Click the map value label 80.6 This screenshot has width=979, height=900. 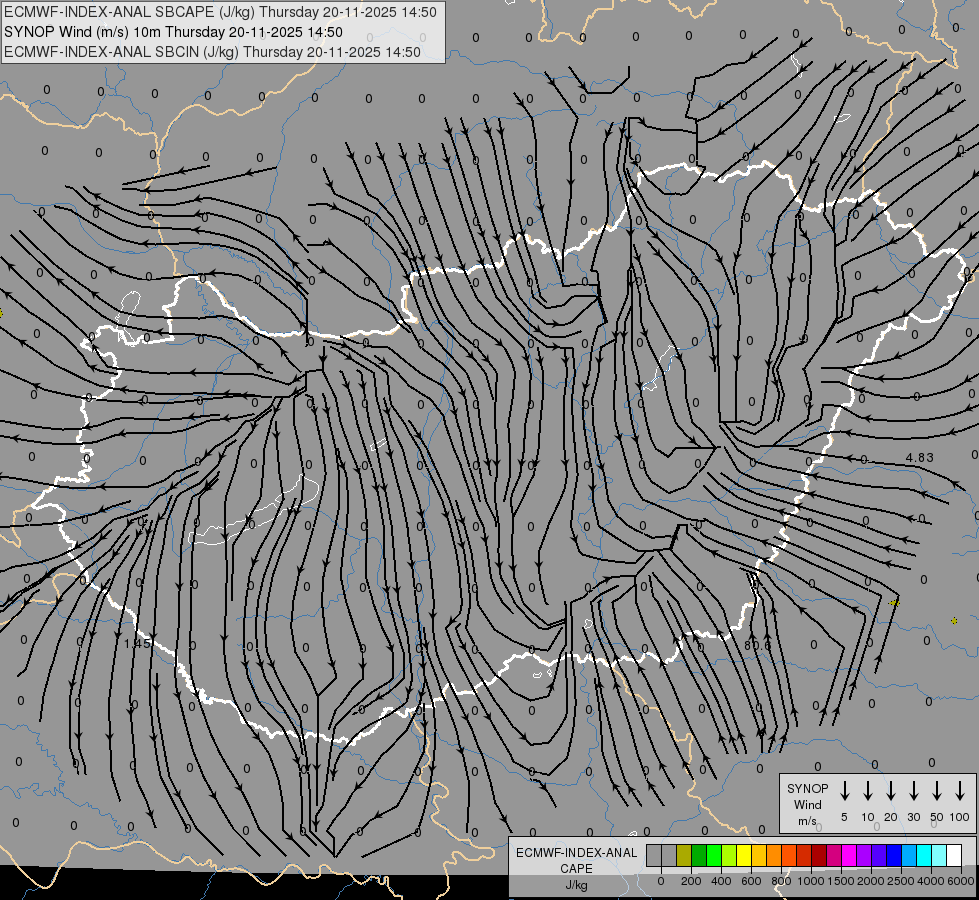[x=757, y=645]
